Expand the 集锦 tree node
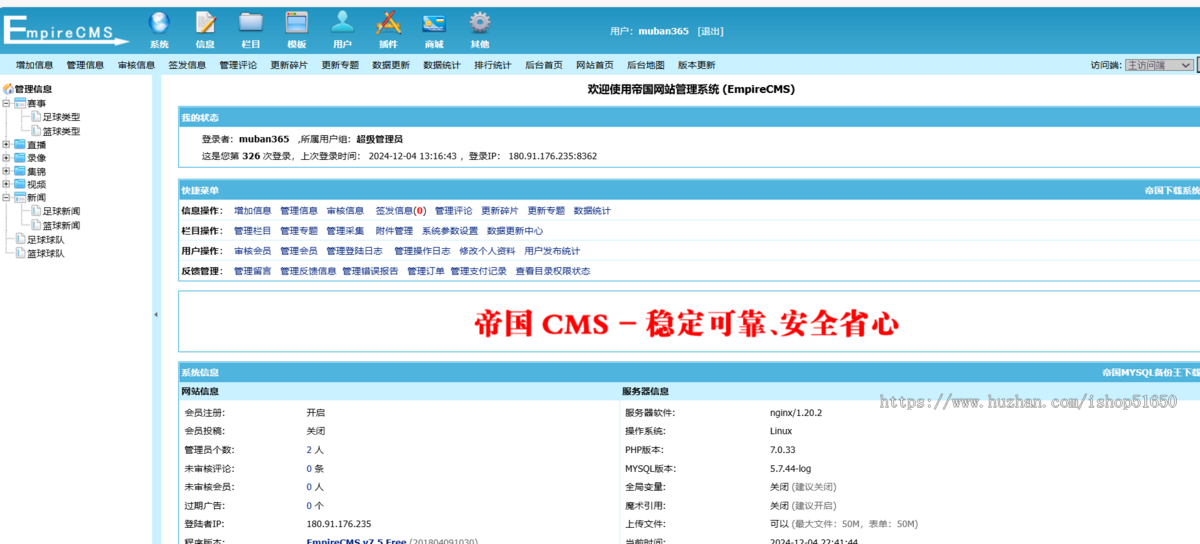 (7, 171)
